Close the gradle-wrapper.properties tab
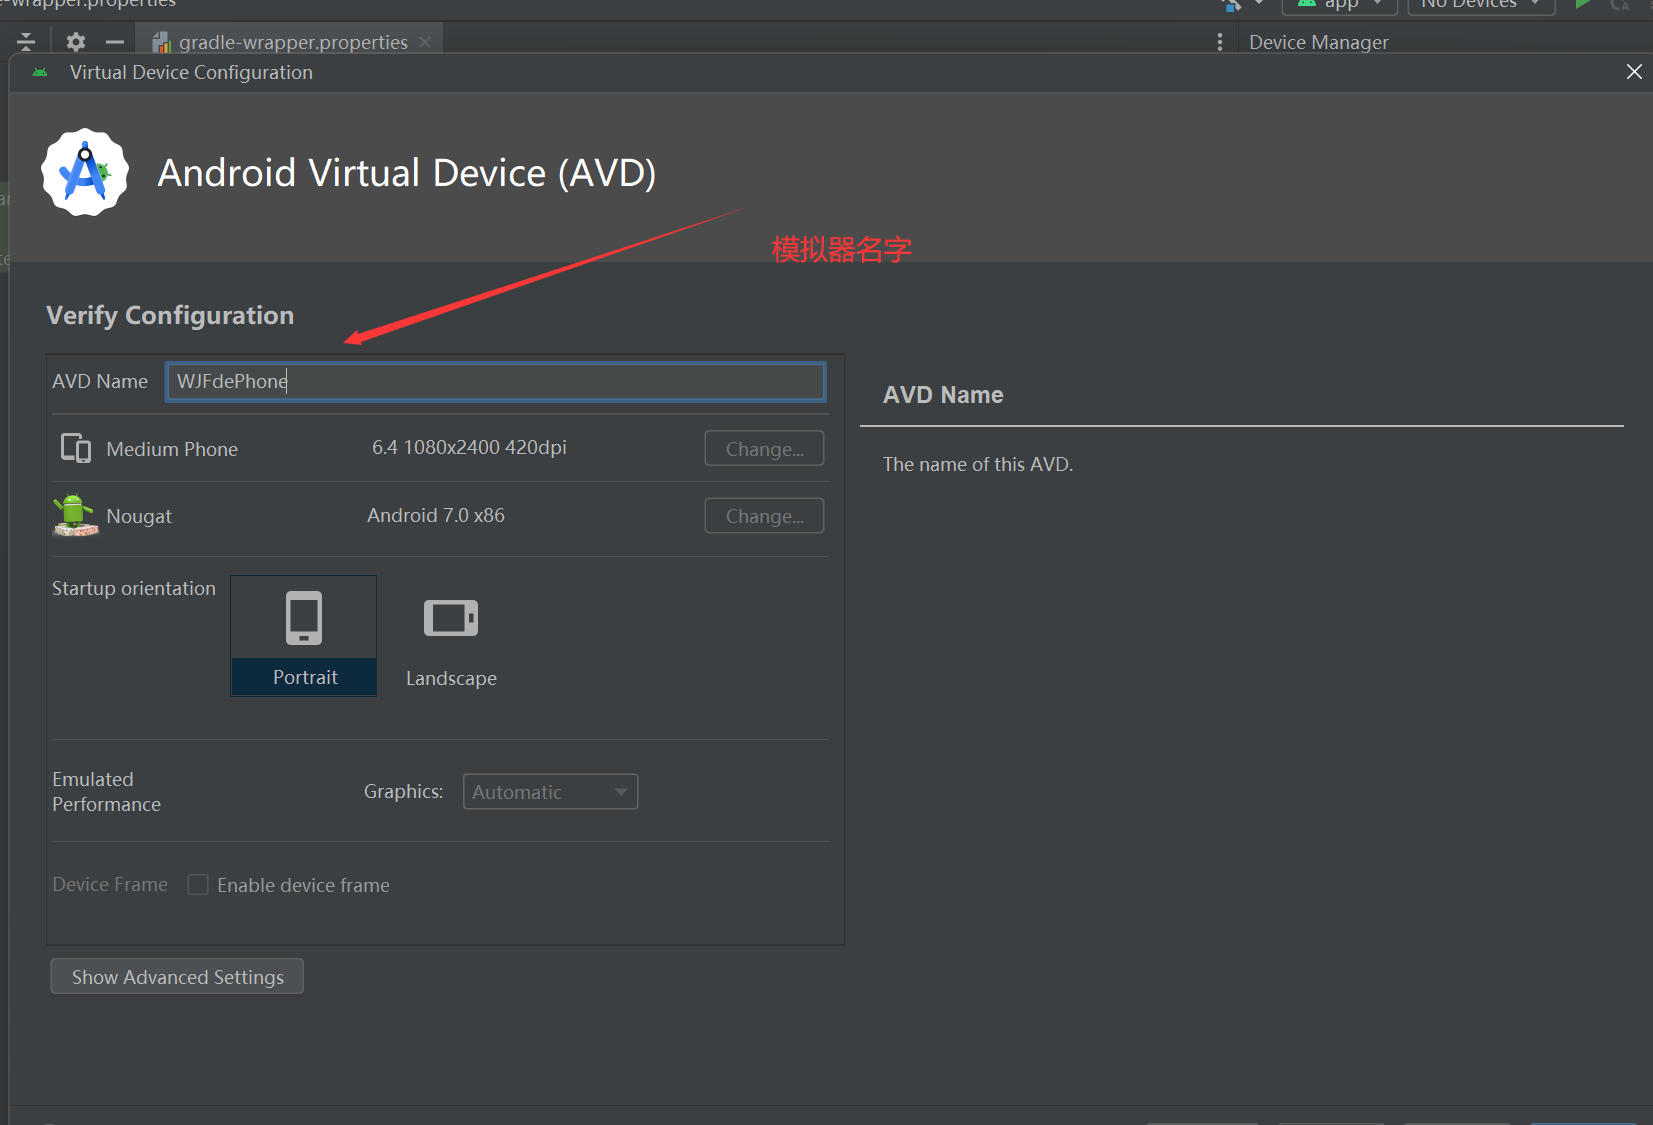The image size is (1653, 1125). (x=425, y=42)
